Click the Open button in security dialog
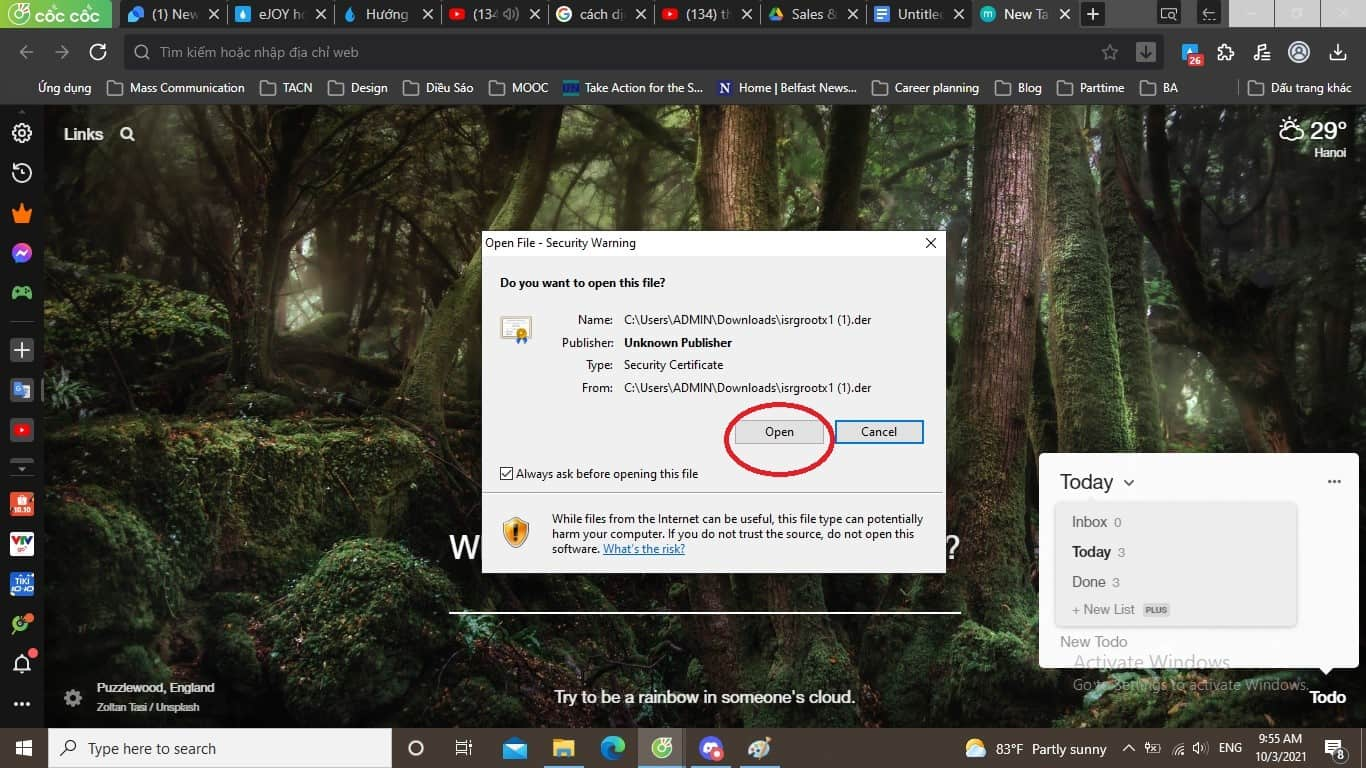This screenshot has width=1366, height=768. (x=779, y=432)
